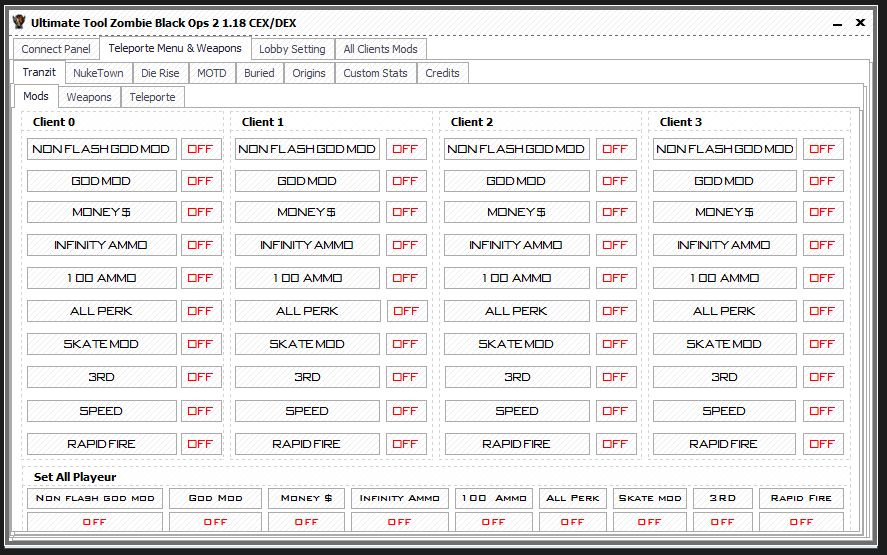This screenshot has height=555, width=887.
Task: Toggle Client 0 3RD OFF switch
Action: pyautogui.click(x=201, y=377)
